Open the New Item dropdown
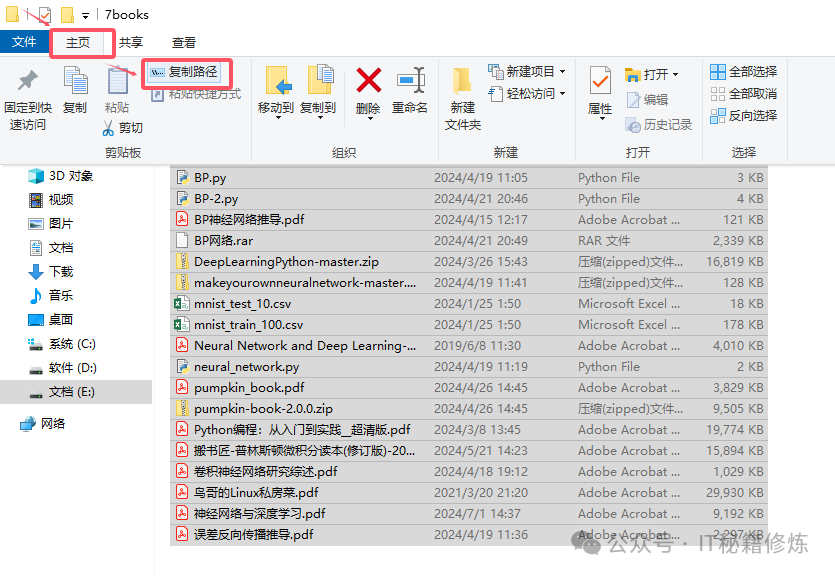The width and height of the screenshot is (835, 576). (528, 72)
